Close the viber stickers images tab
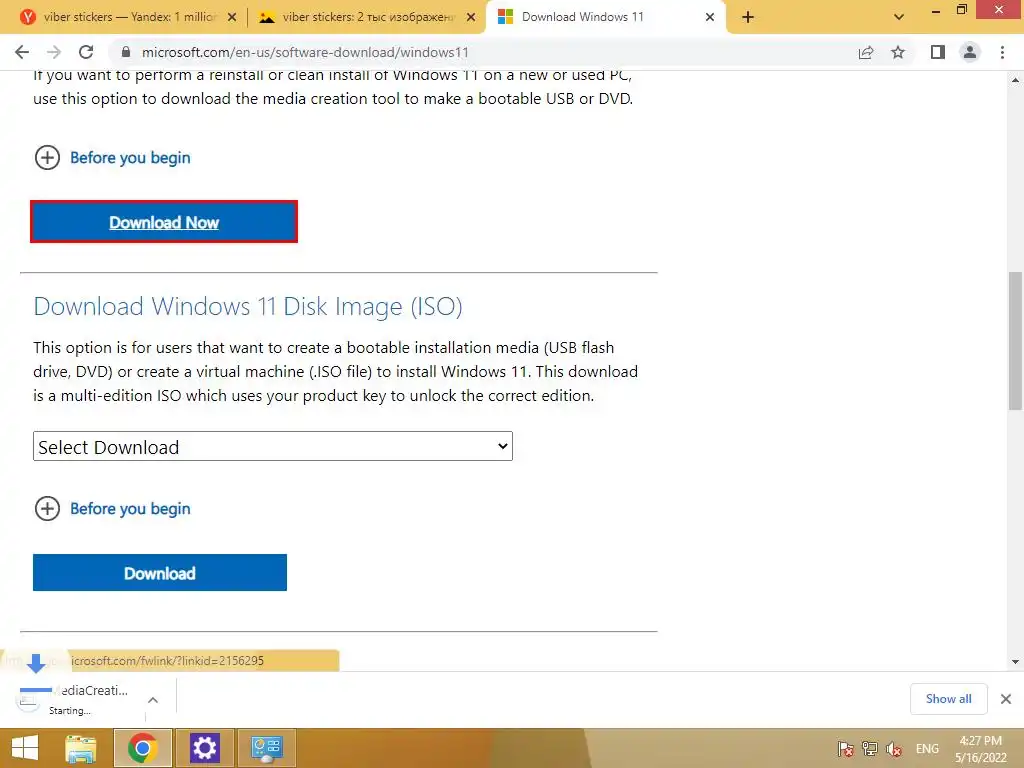This screenshot has height=768, width=1024. coord(471,18)
